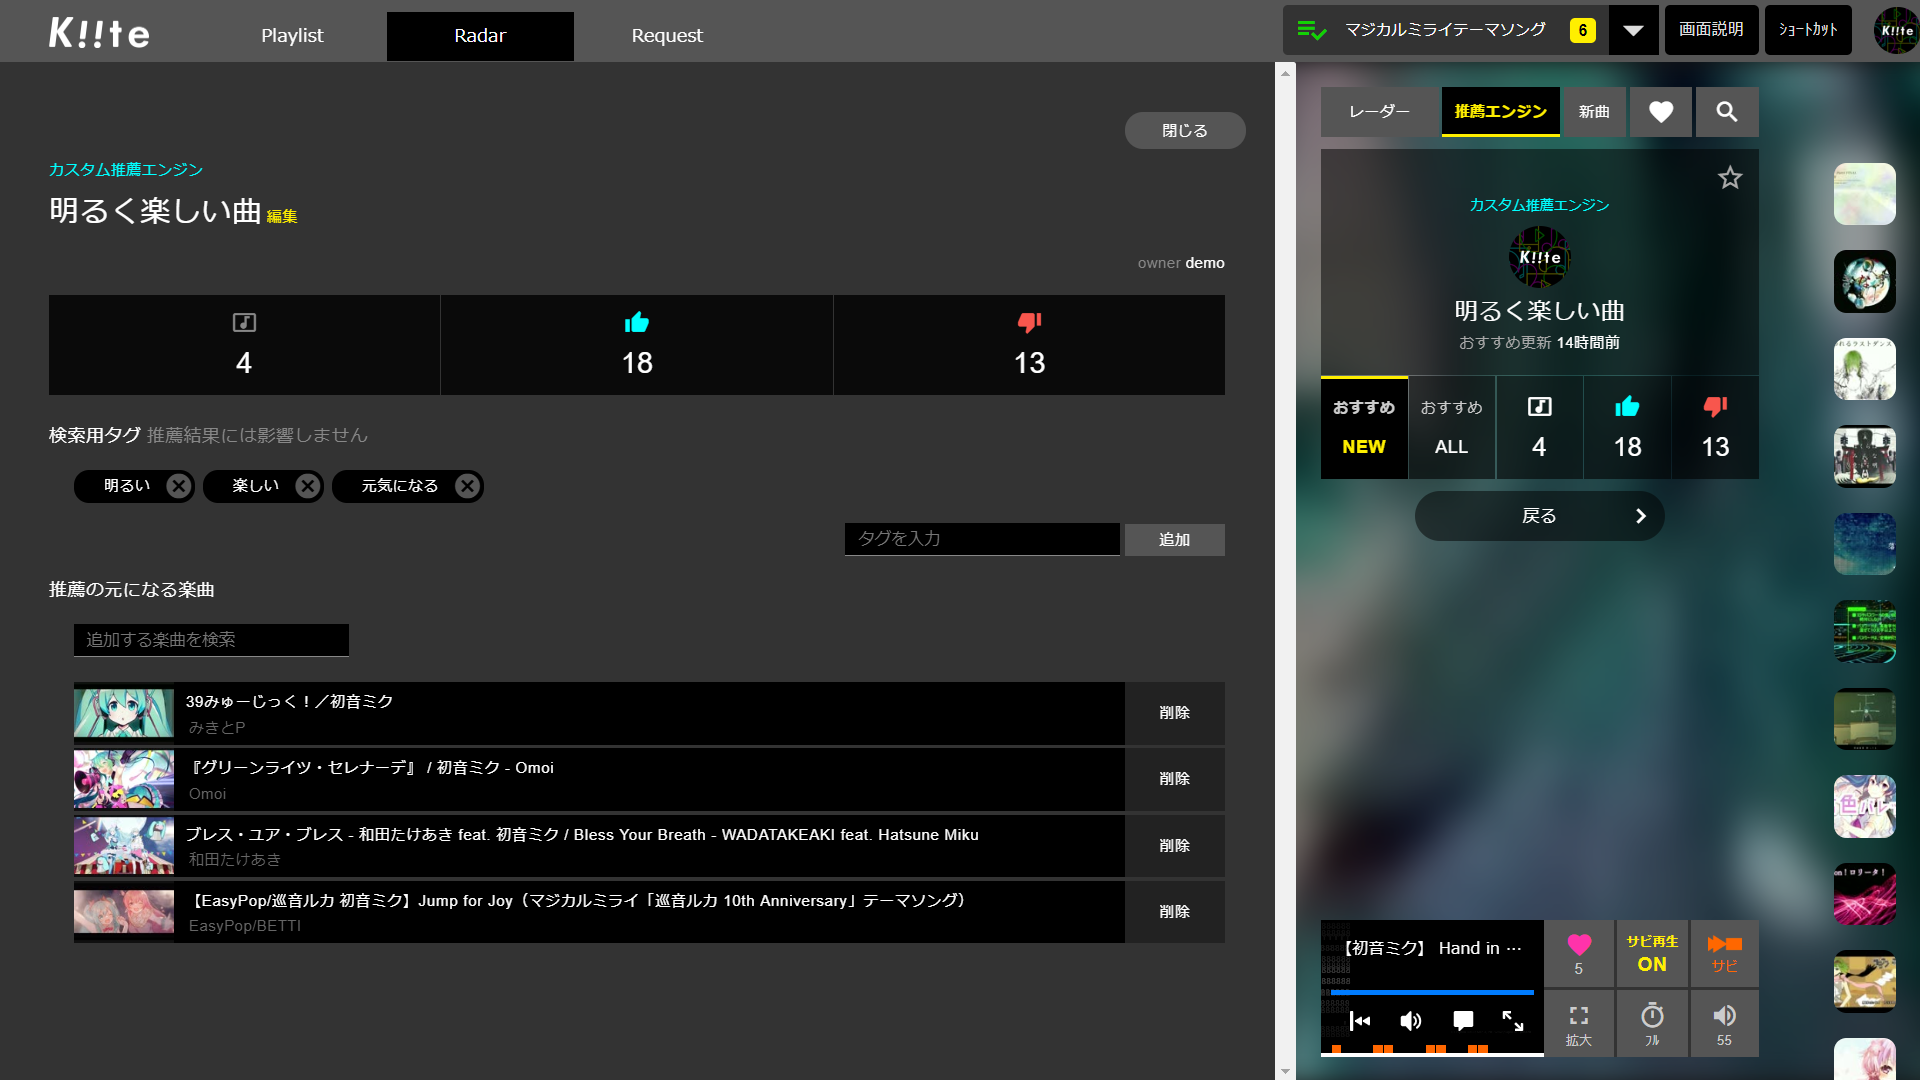1920x1080 pixels.
Task: Open the search magnifier tab
Action: pos(1727,112)
